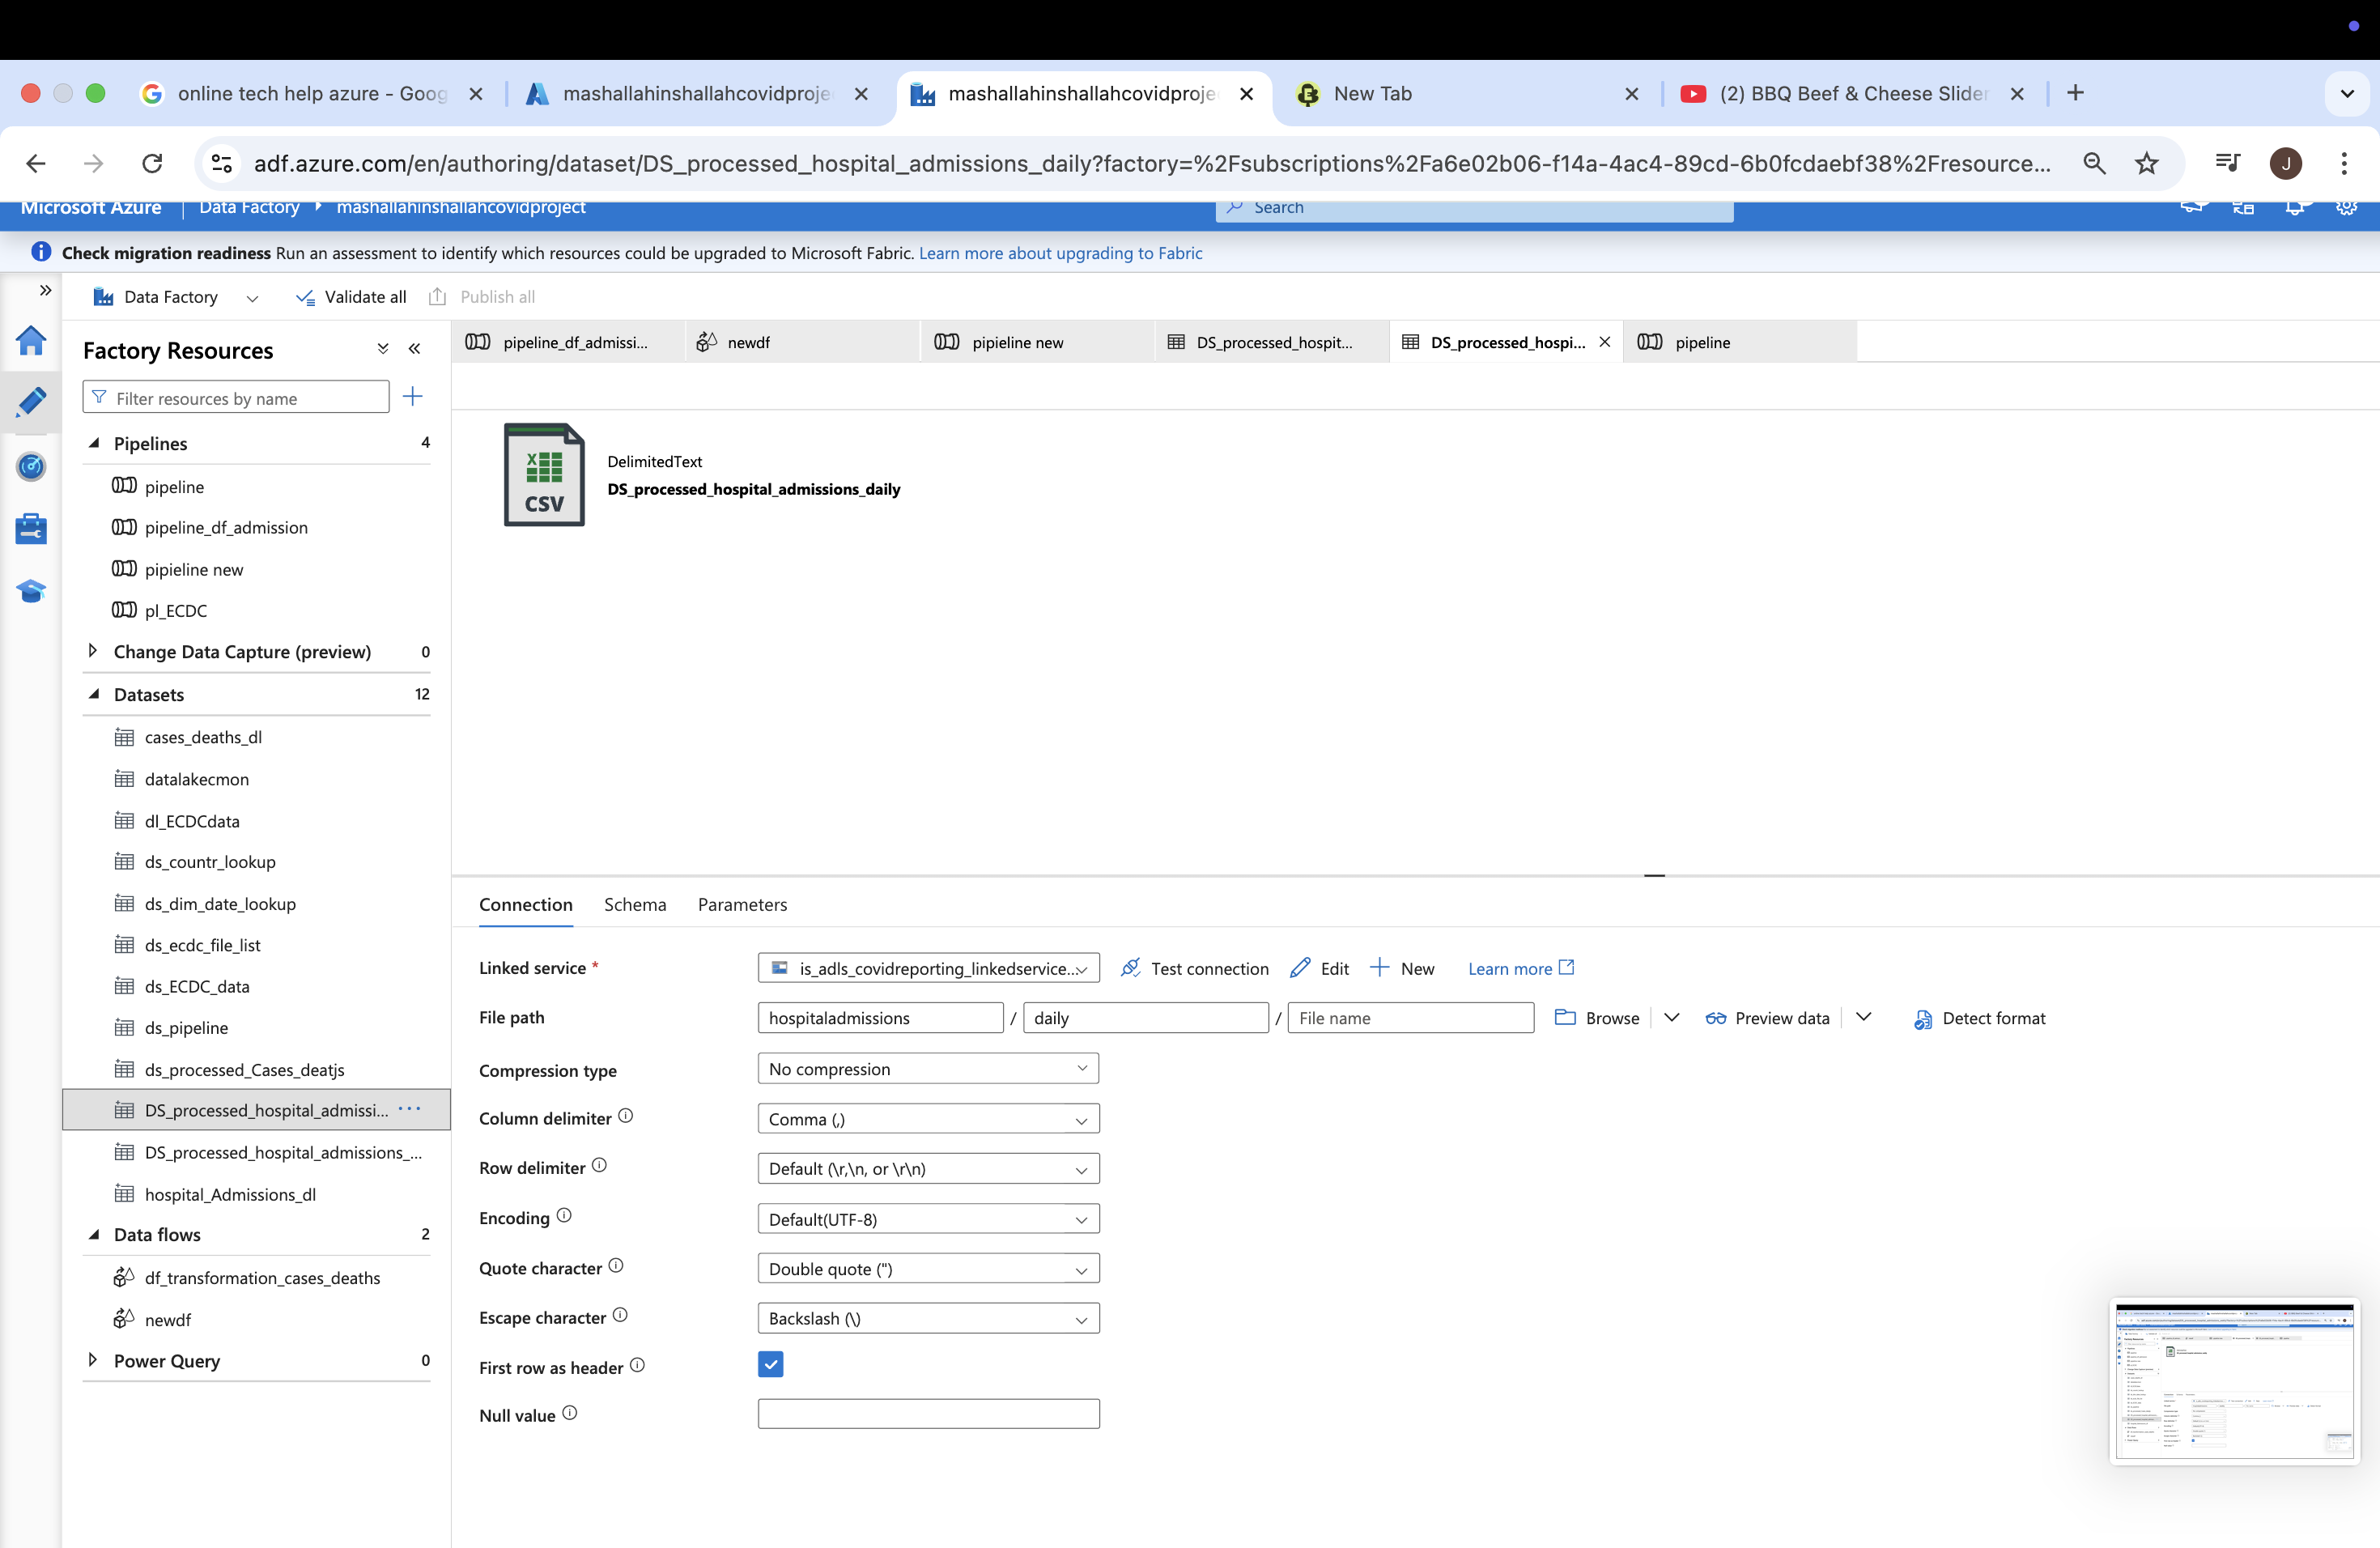Click the Detect format icon
This screenshot has height=1548, width=2380.
[x=1922, y=1019]
